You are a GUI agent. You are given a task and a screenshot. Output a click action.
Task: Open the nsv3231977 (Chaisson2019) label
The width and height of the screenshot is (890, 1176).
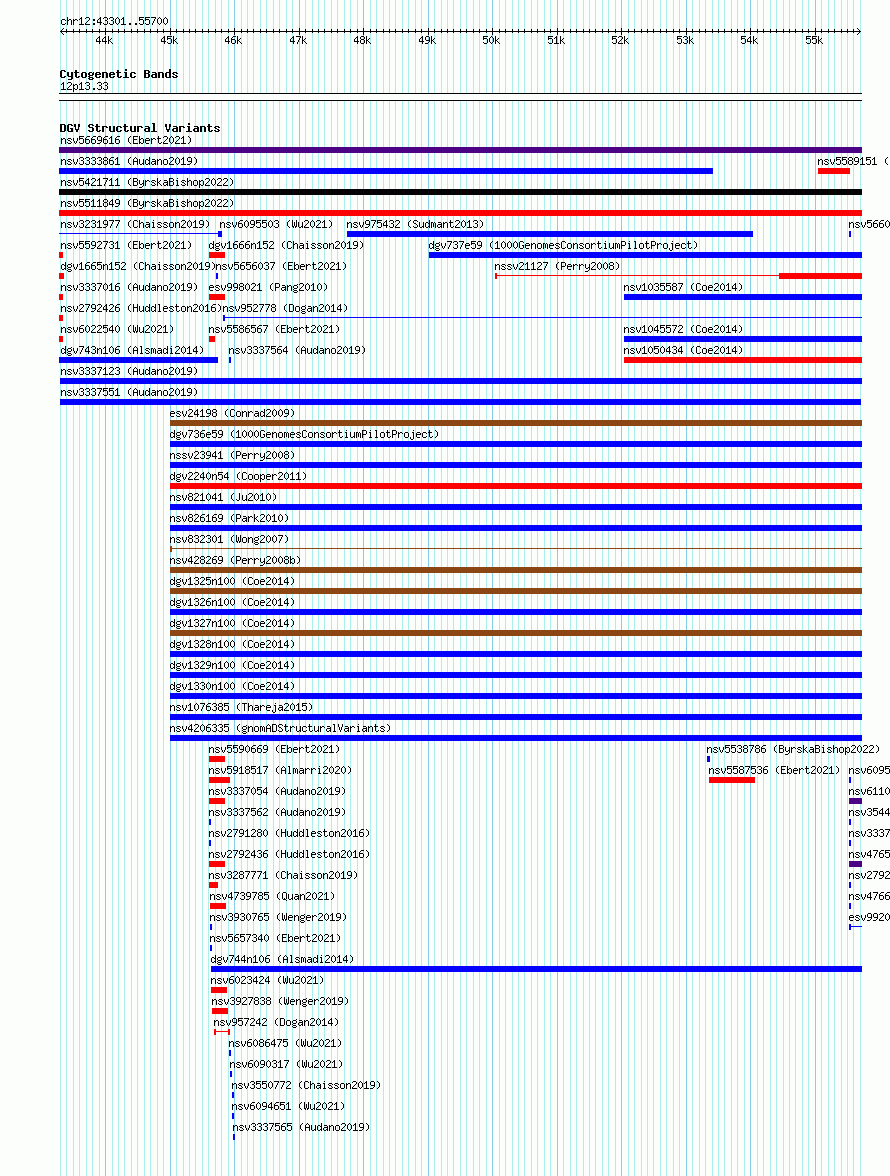[x=135, y=224]
